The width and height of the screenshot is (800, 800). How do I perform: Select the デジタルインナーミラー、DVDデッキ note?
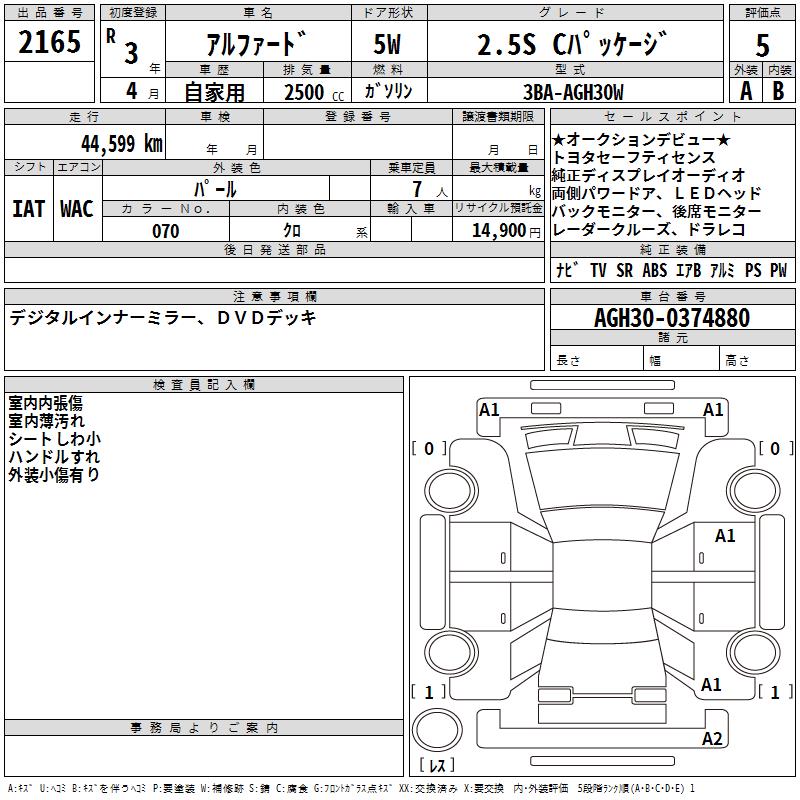163,318
